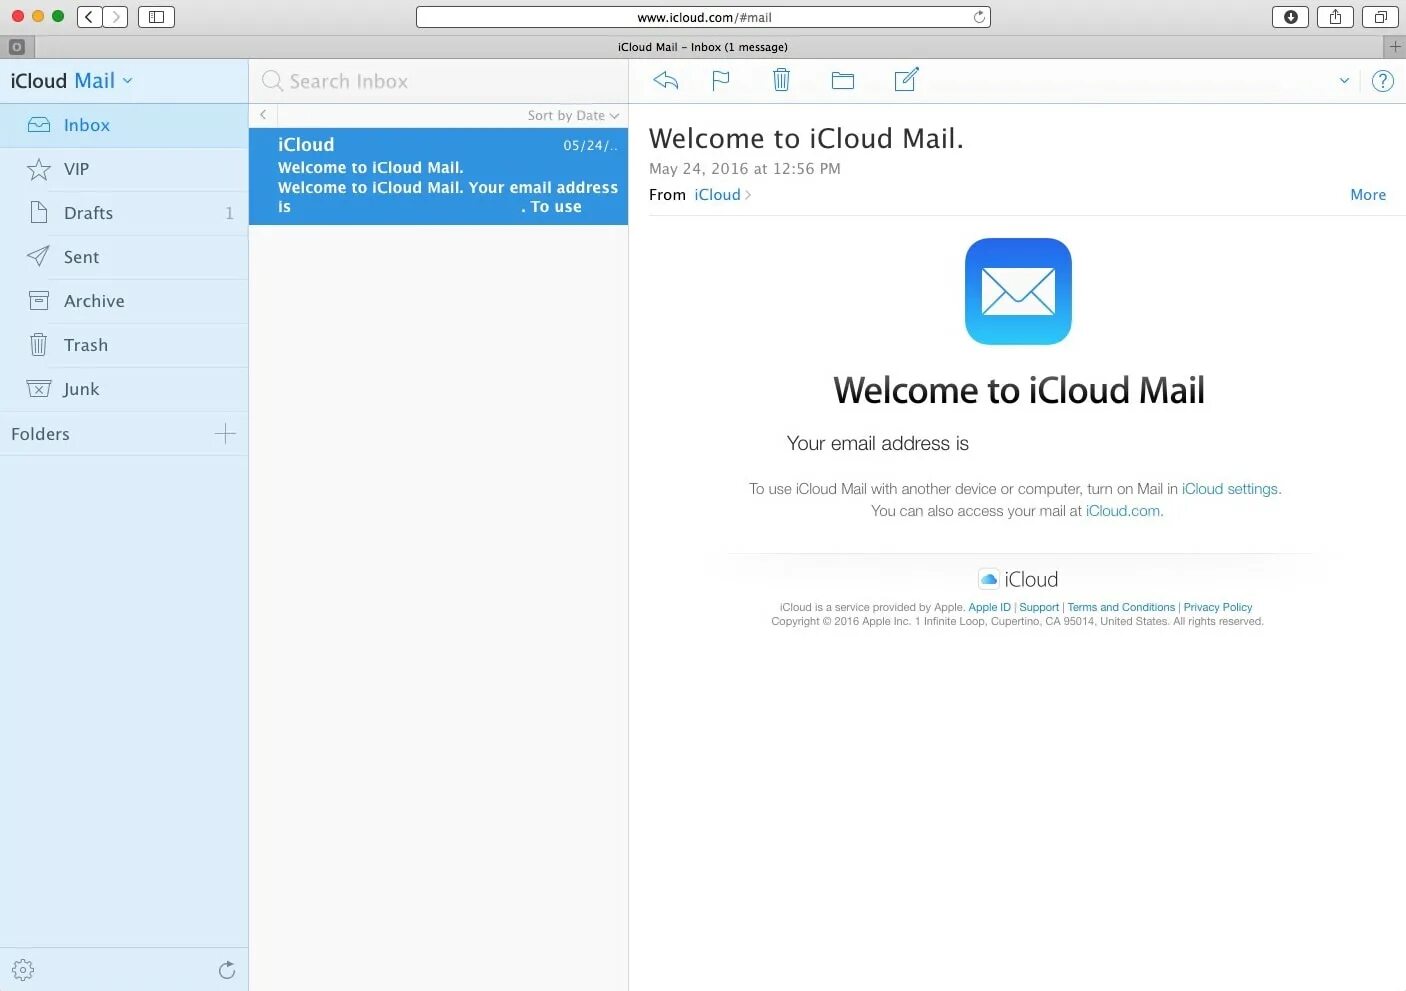The image size is (1406, 991).
Task: Open the Sent mailbox
Action: click(x=124, y=257)
